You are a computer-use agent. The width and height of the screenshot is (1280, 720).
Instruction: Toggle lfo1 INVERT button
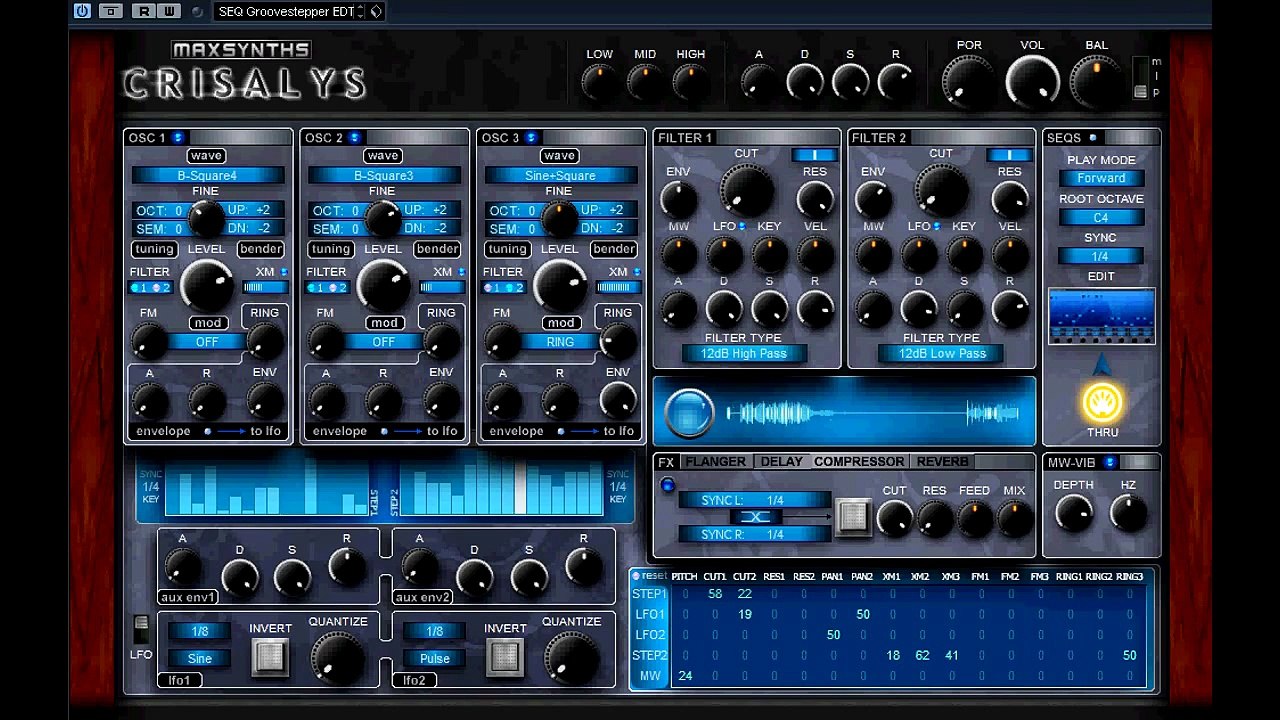coord(270,656)
